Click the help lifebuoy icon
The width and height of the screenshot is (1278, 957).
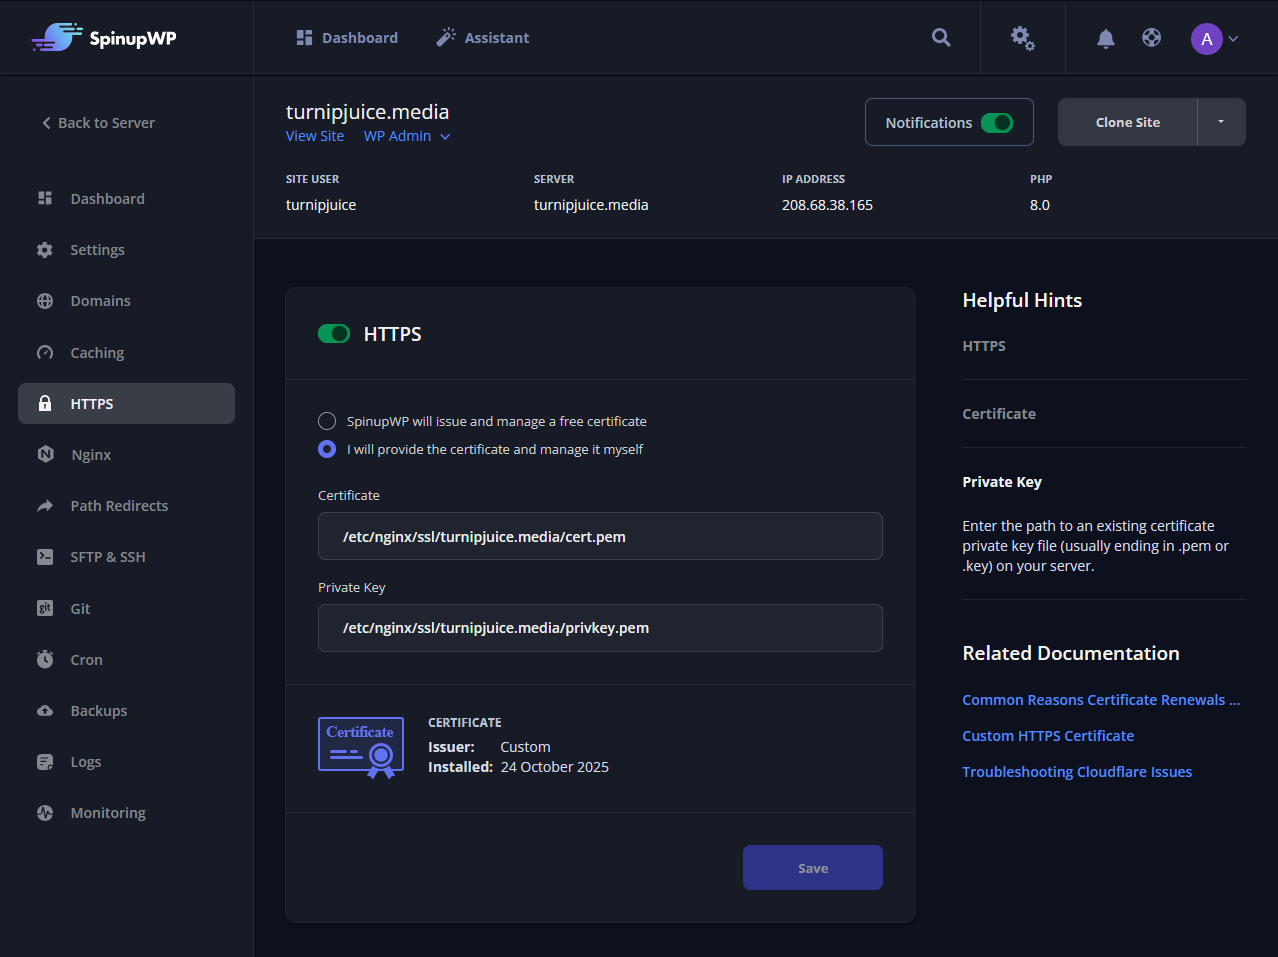[1151, 38]
